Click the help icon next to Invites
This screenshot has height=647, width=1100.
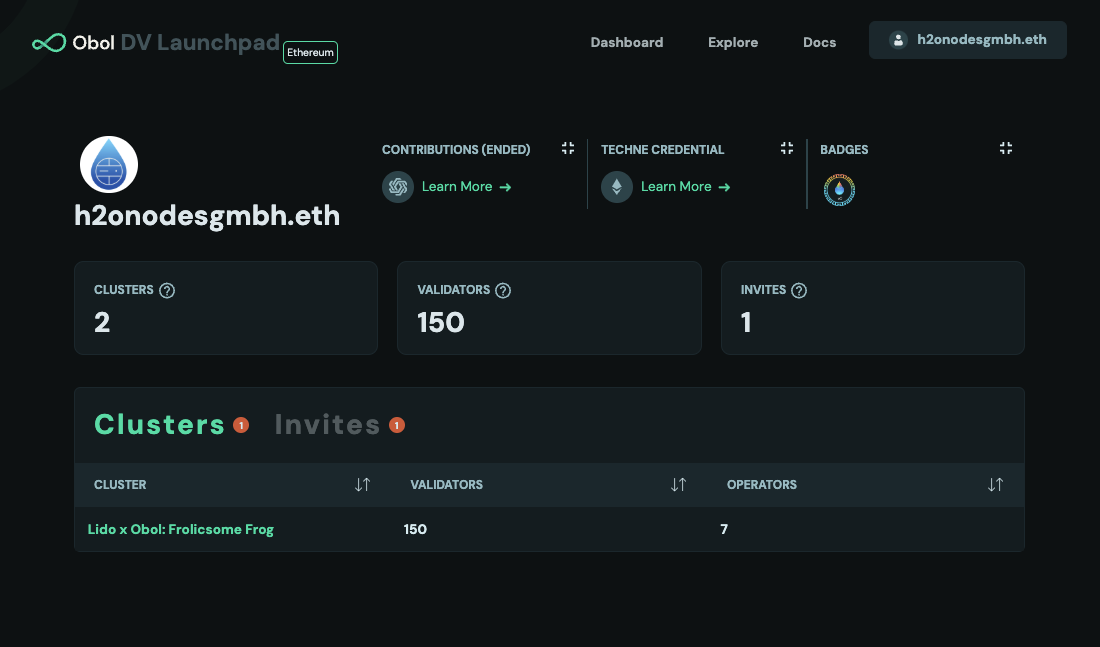[x=799, y=290]
